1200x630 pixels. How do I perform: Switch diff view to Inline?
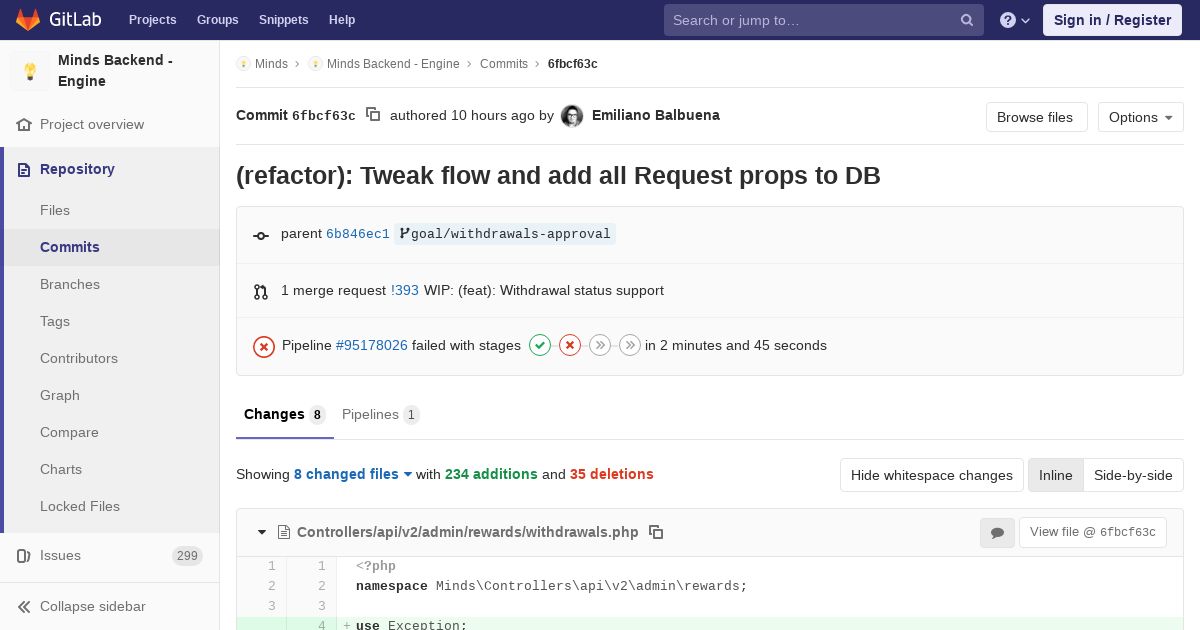click(1056, 475)
